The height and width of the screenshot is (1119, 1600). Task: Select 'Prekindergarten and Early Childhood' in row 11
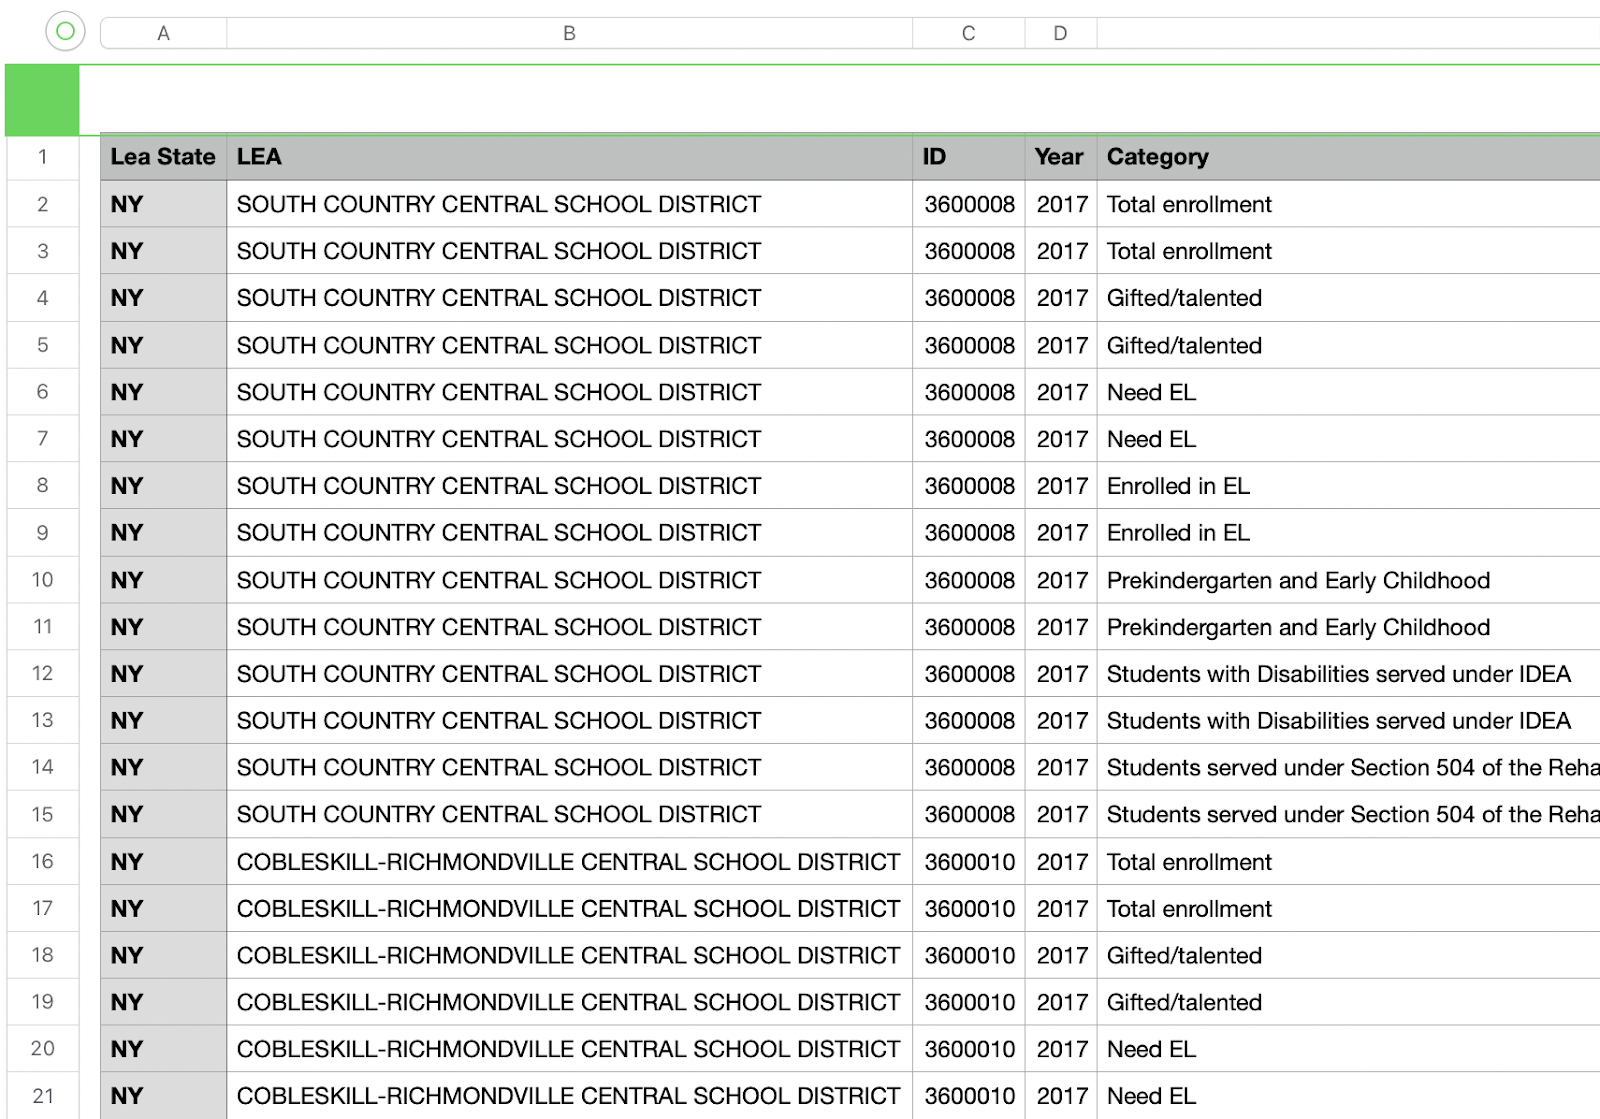1348,627
